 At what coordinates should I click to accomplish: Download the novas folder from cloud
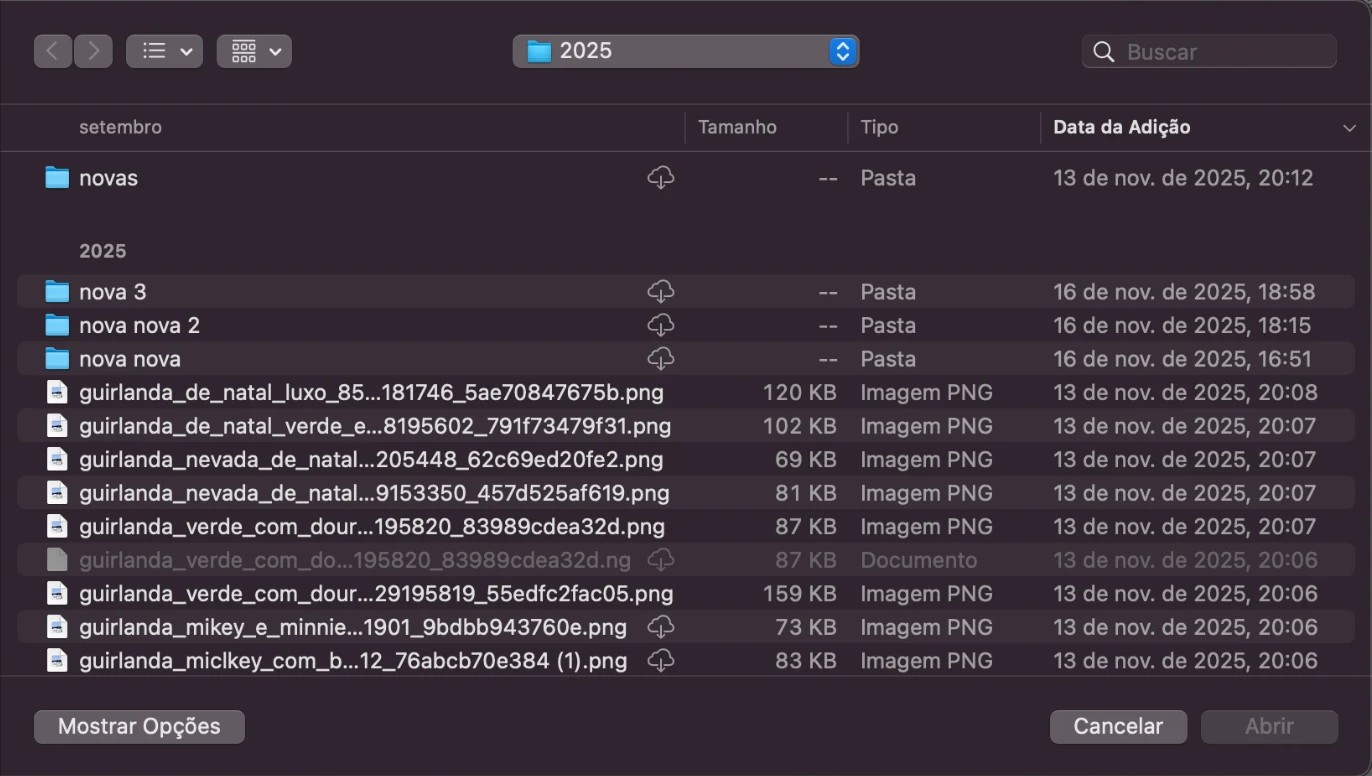(x=661, y=178)
